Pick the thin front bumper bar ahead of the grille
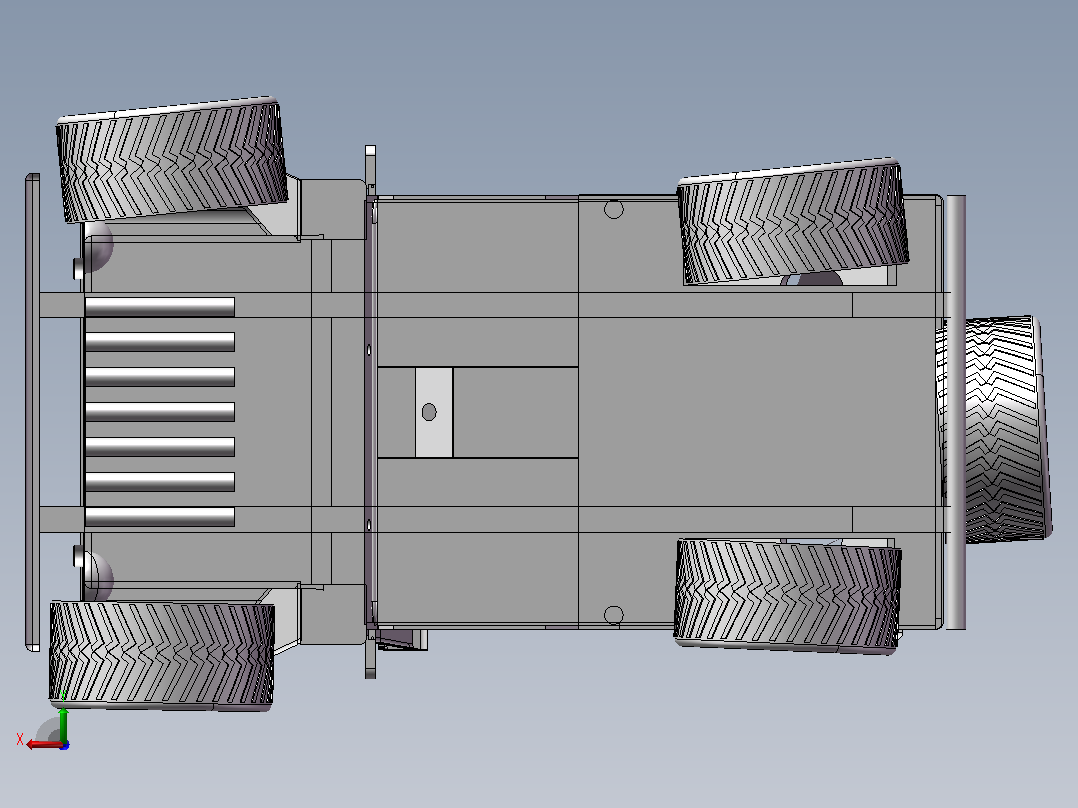The image size is (1078, 808). 32,412
